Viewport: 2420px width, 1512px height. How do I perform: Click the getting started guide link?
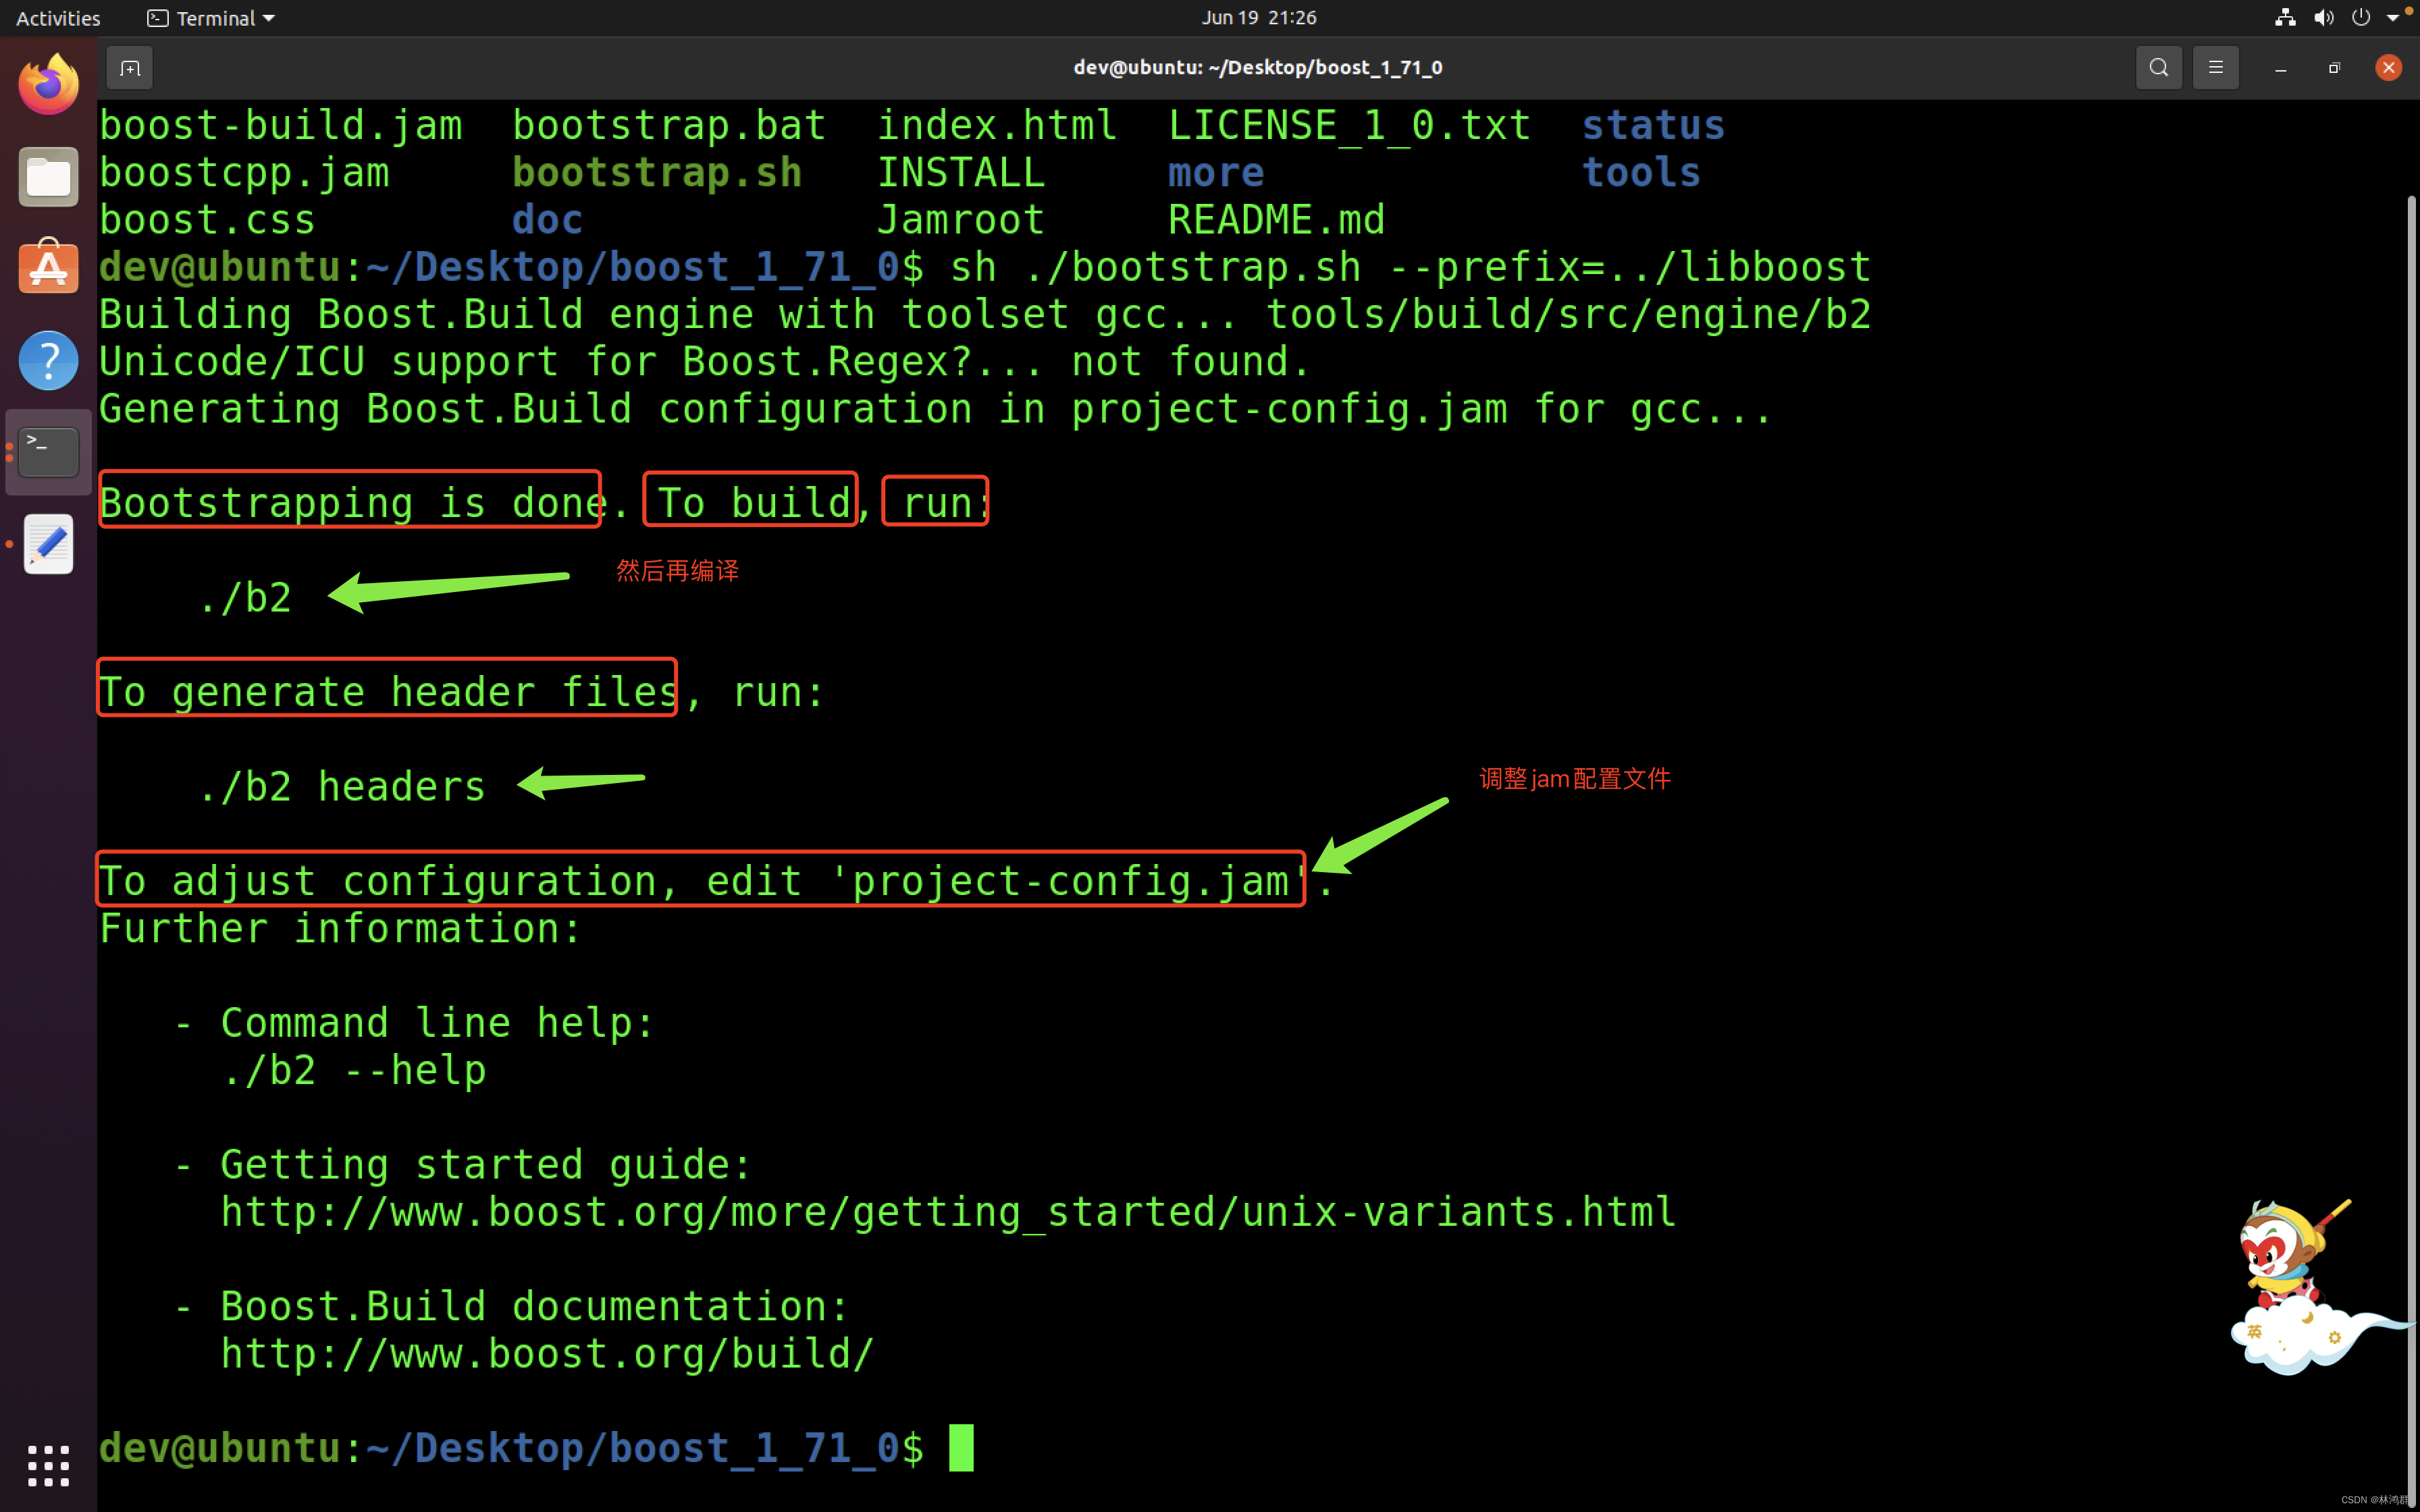point(946,1211)
